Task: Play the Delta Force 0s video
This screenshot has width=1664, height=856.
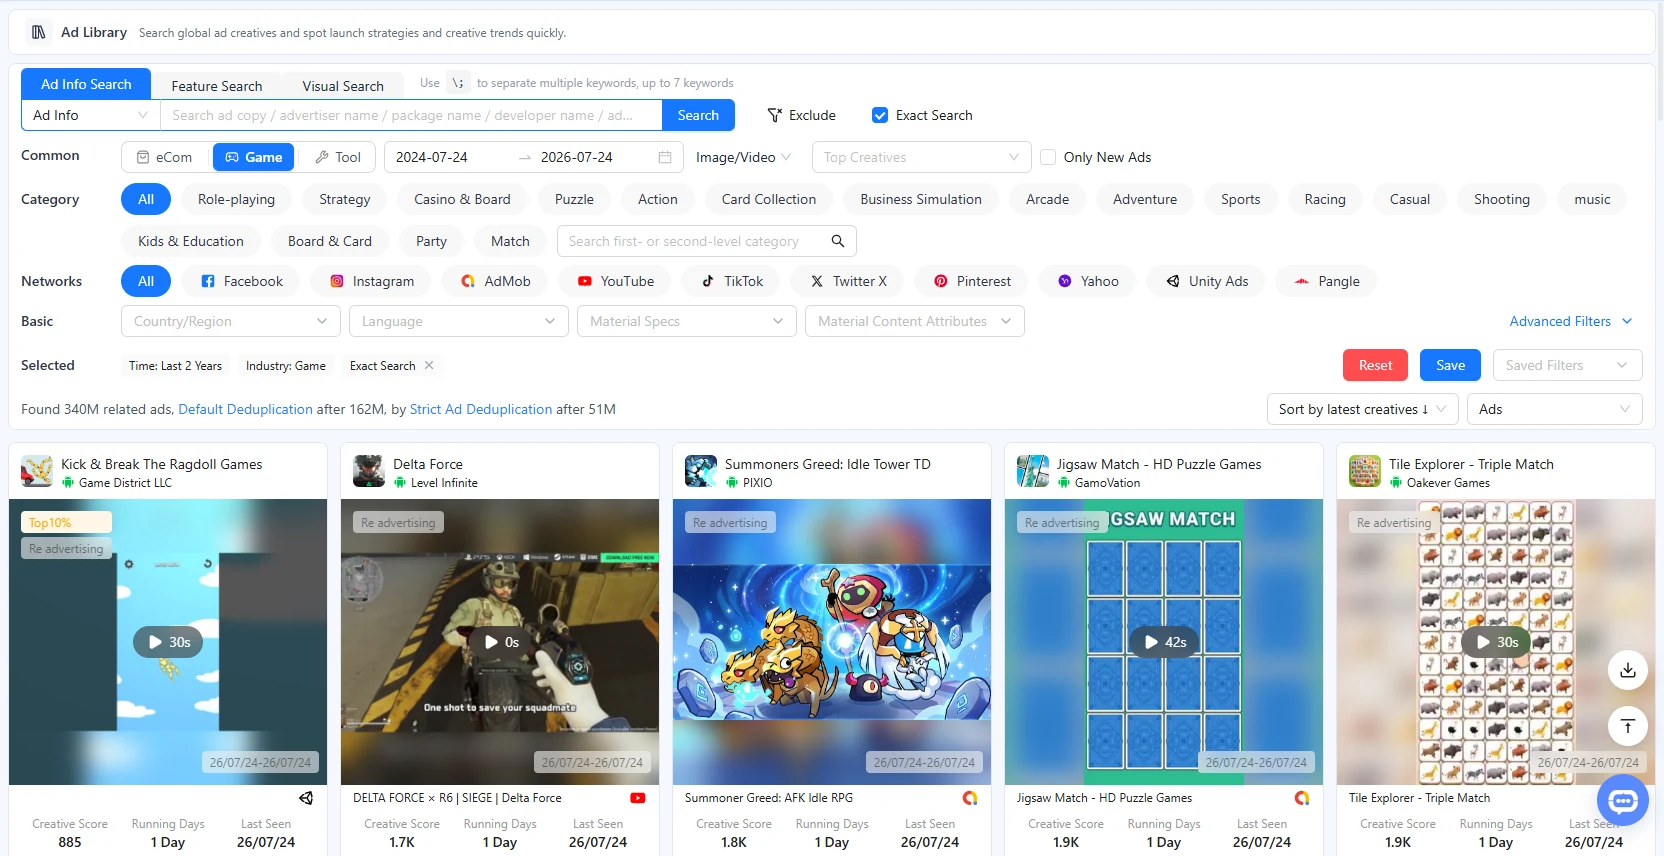Action: coord(500,642)
